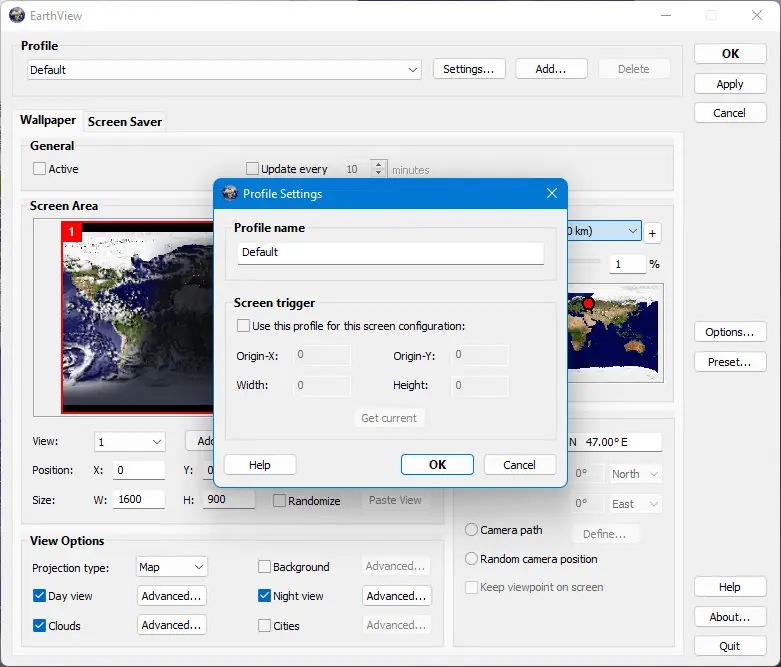The width and height of the screenshot is (781, 667).
Task: Toggle the Night view checkbox
Action: pyautogui.click(x=265, y=596)
